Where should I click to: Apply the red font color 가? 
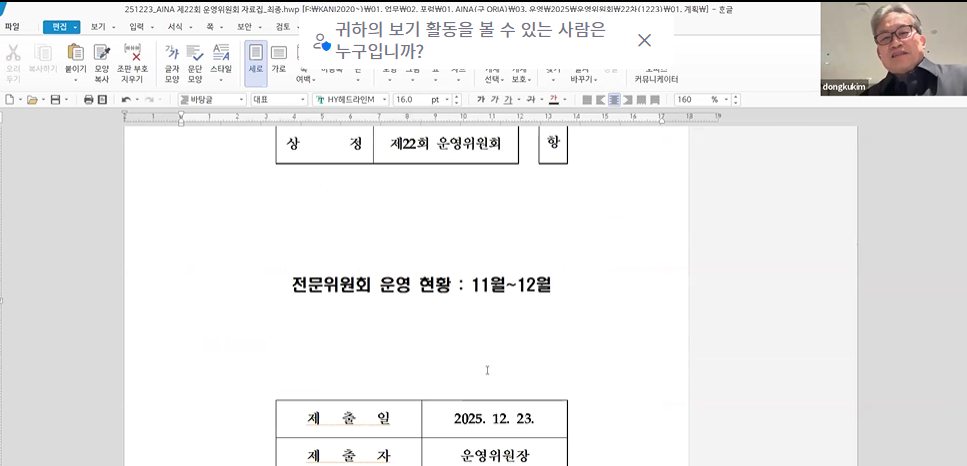pos(553,99)
